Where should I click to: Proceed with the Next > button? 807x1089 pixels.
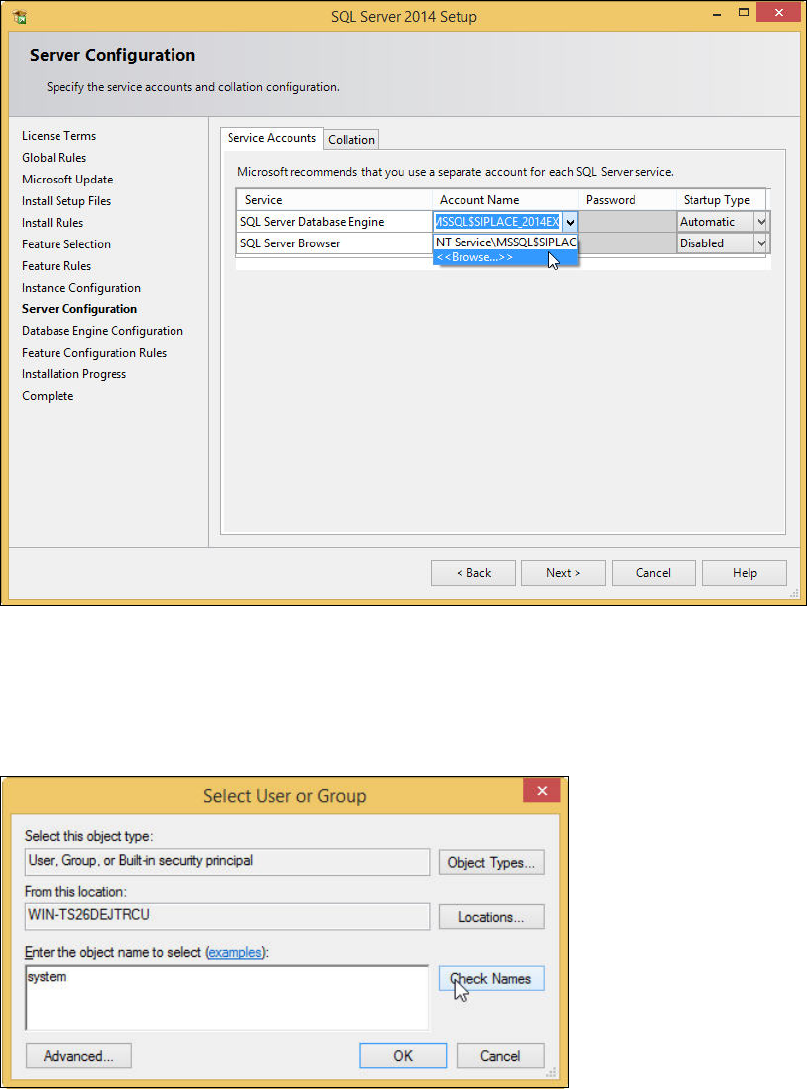(x=563, y=573)
